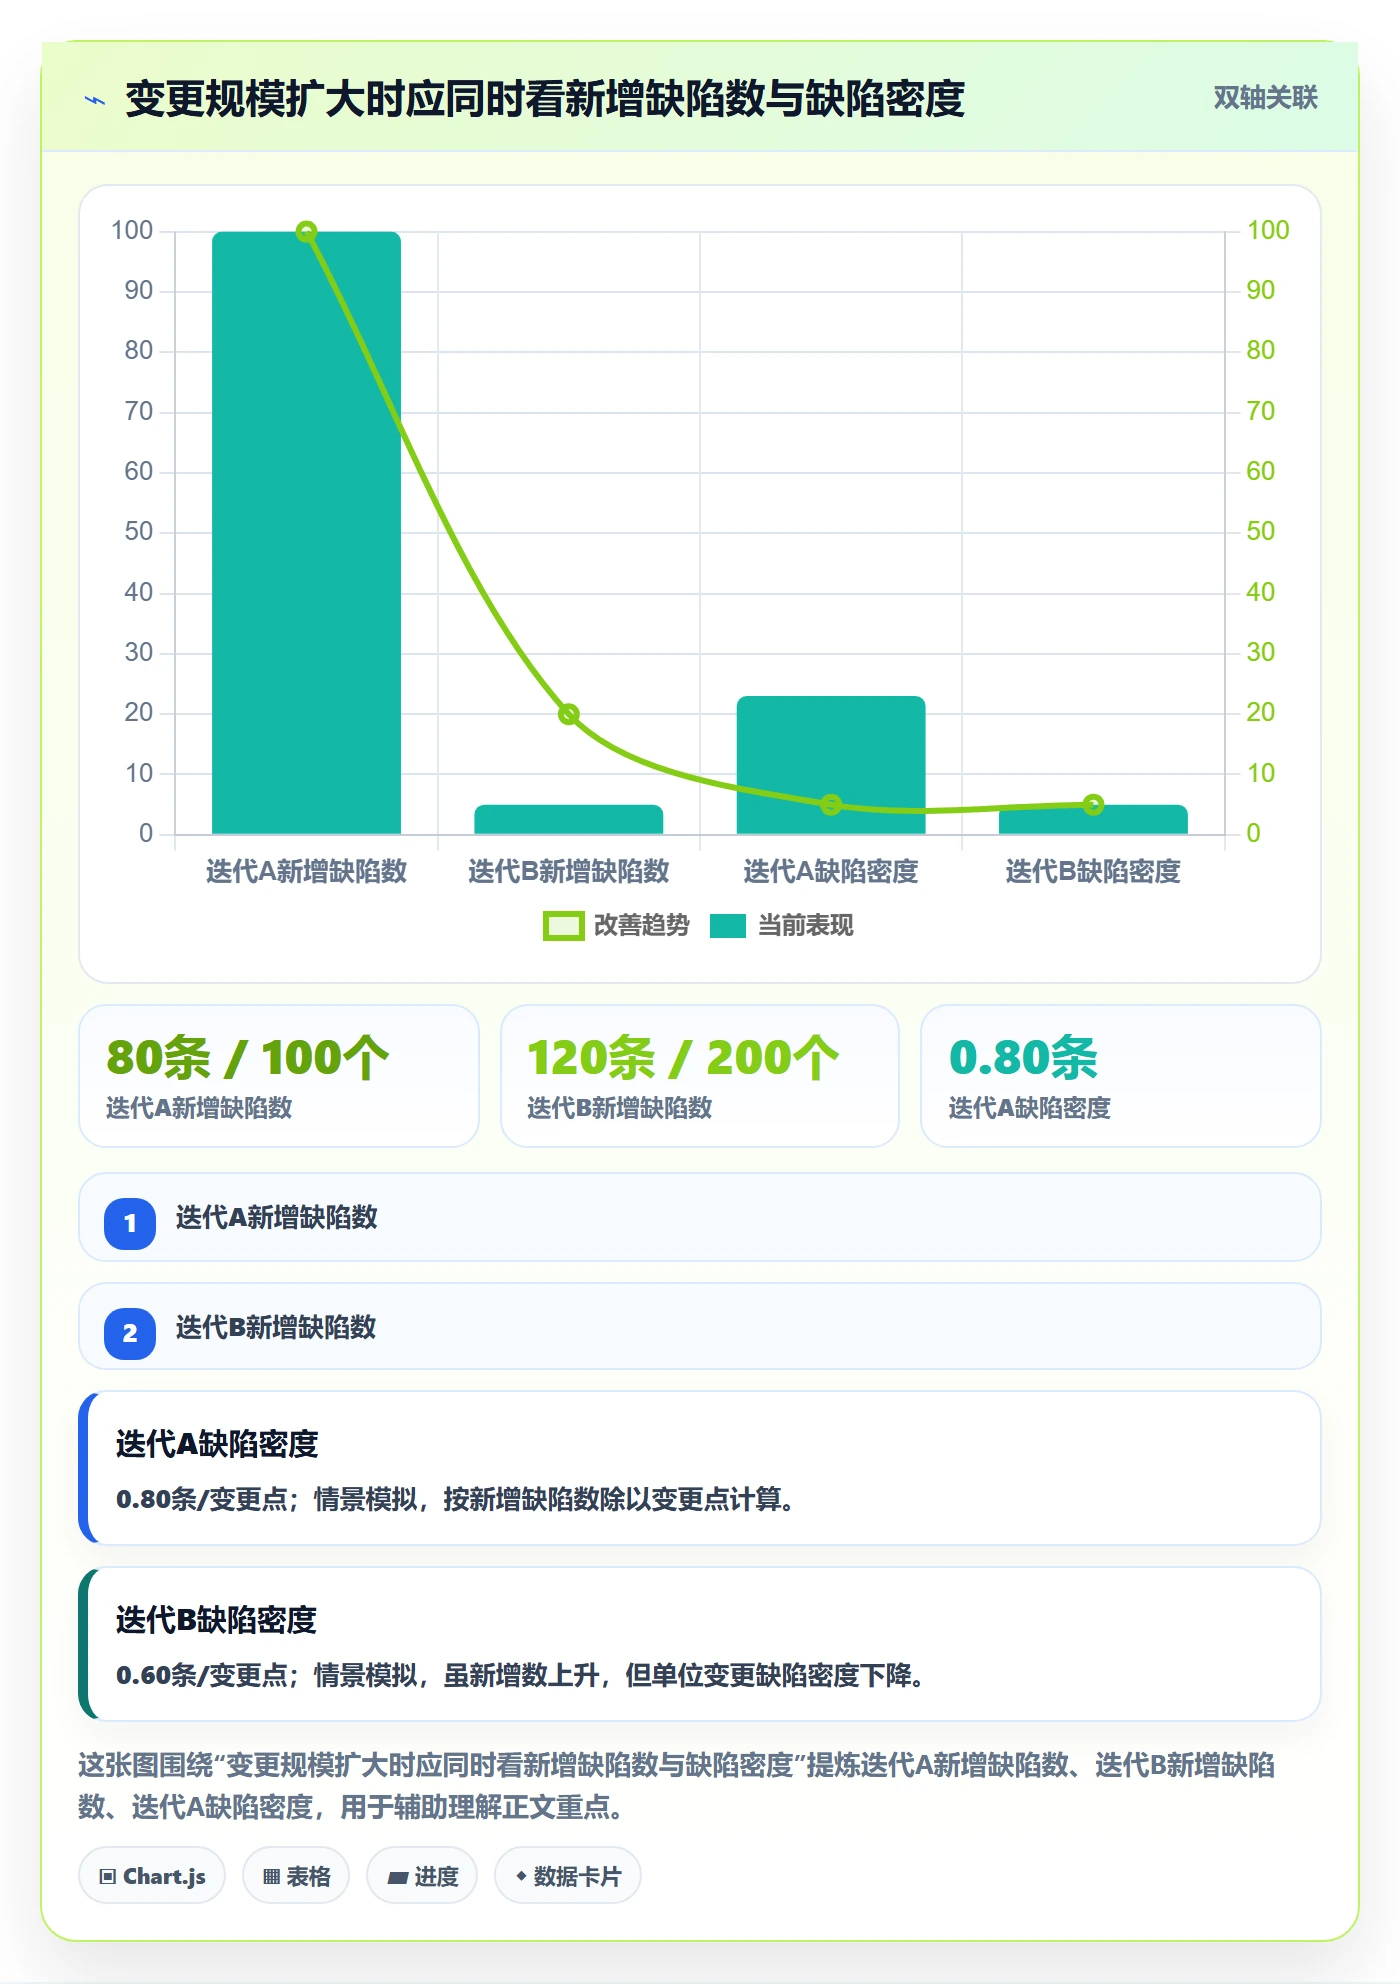1400x1984 pixels.
Task: Click the 数据卡片 tag
Action: pyautogui.click(x=568, y=1876)
